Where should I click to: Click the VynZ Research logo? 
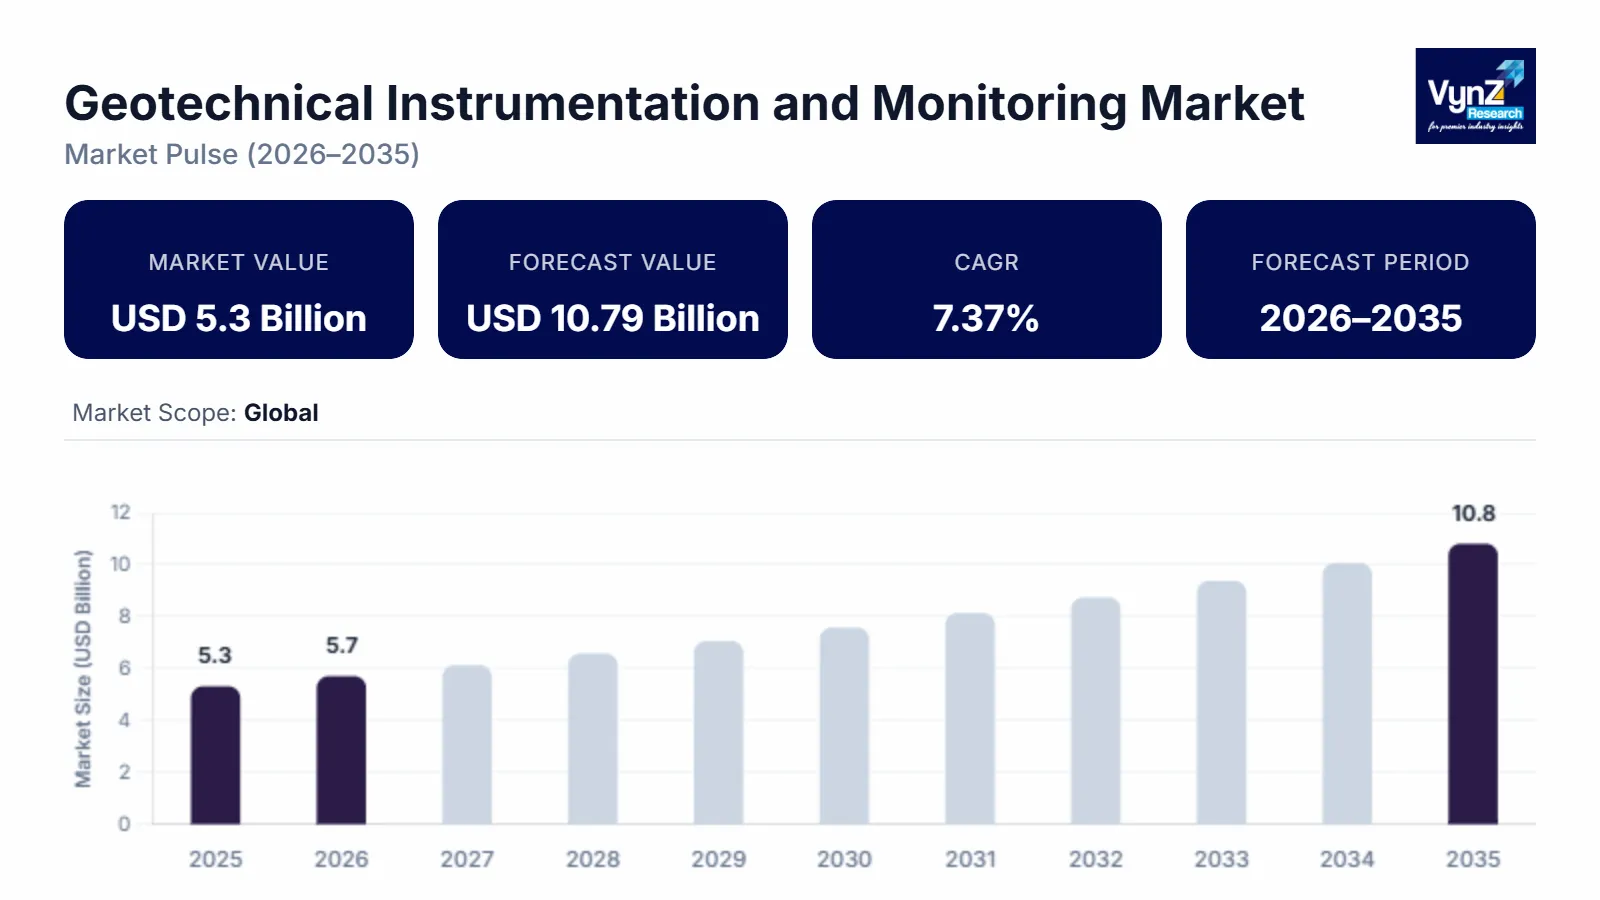point(1474,97)
